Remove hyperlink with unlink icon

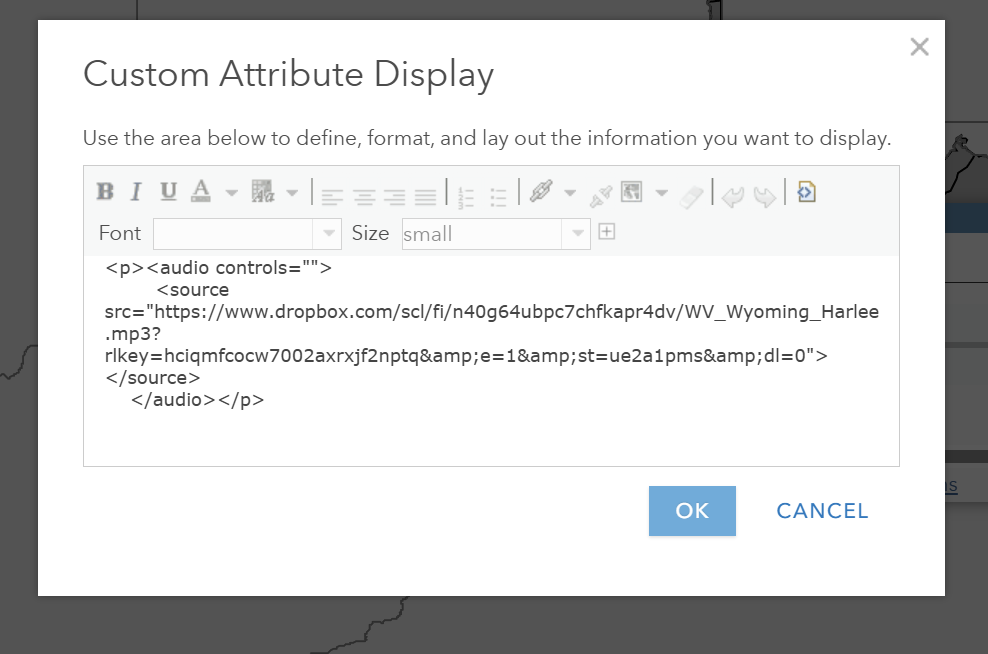coord(600,197)
